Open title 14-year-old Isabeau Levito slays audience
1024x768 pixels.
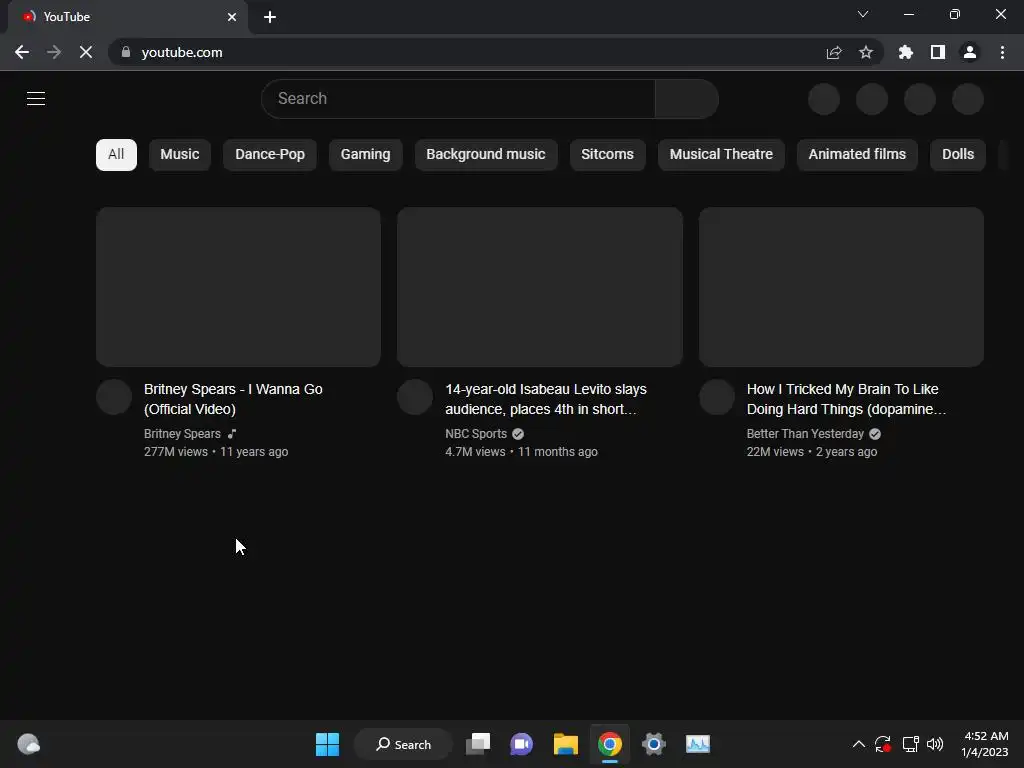546,399
